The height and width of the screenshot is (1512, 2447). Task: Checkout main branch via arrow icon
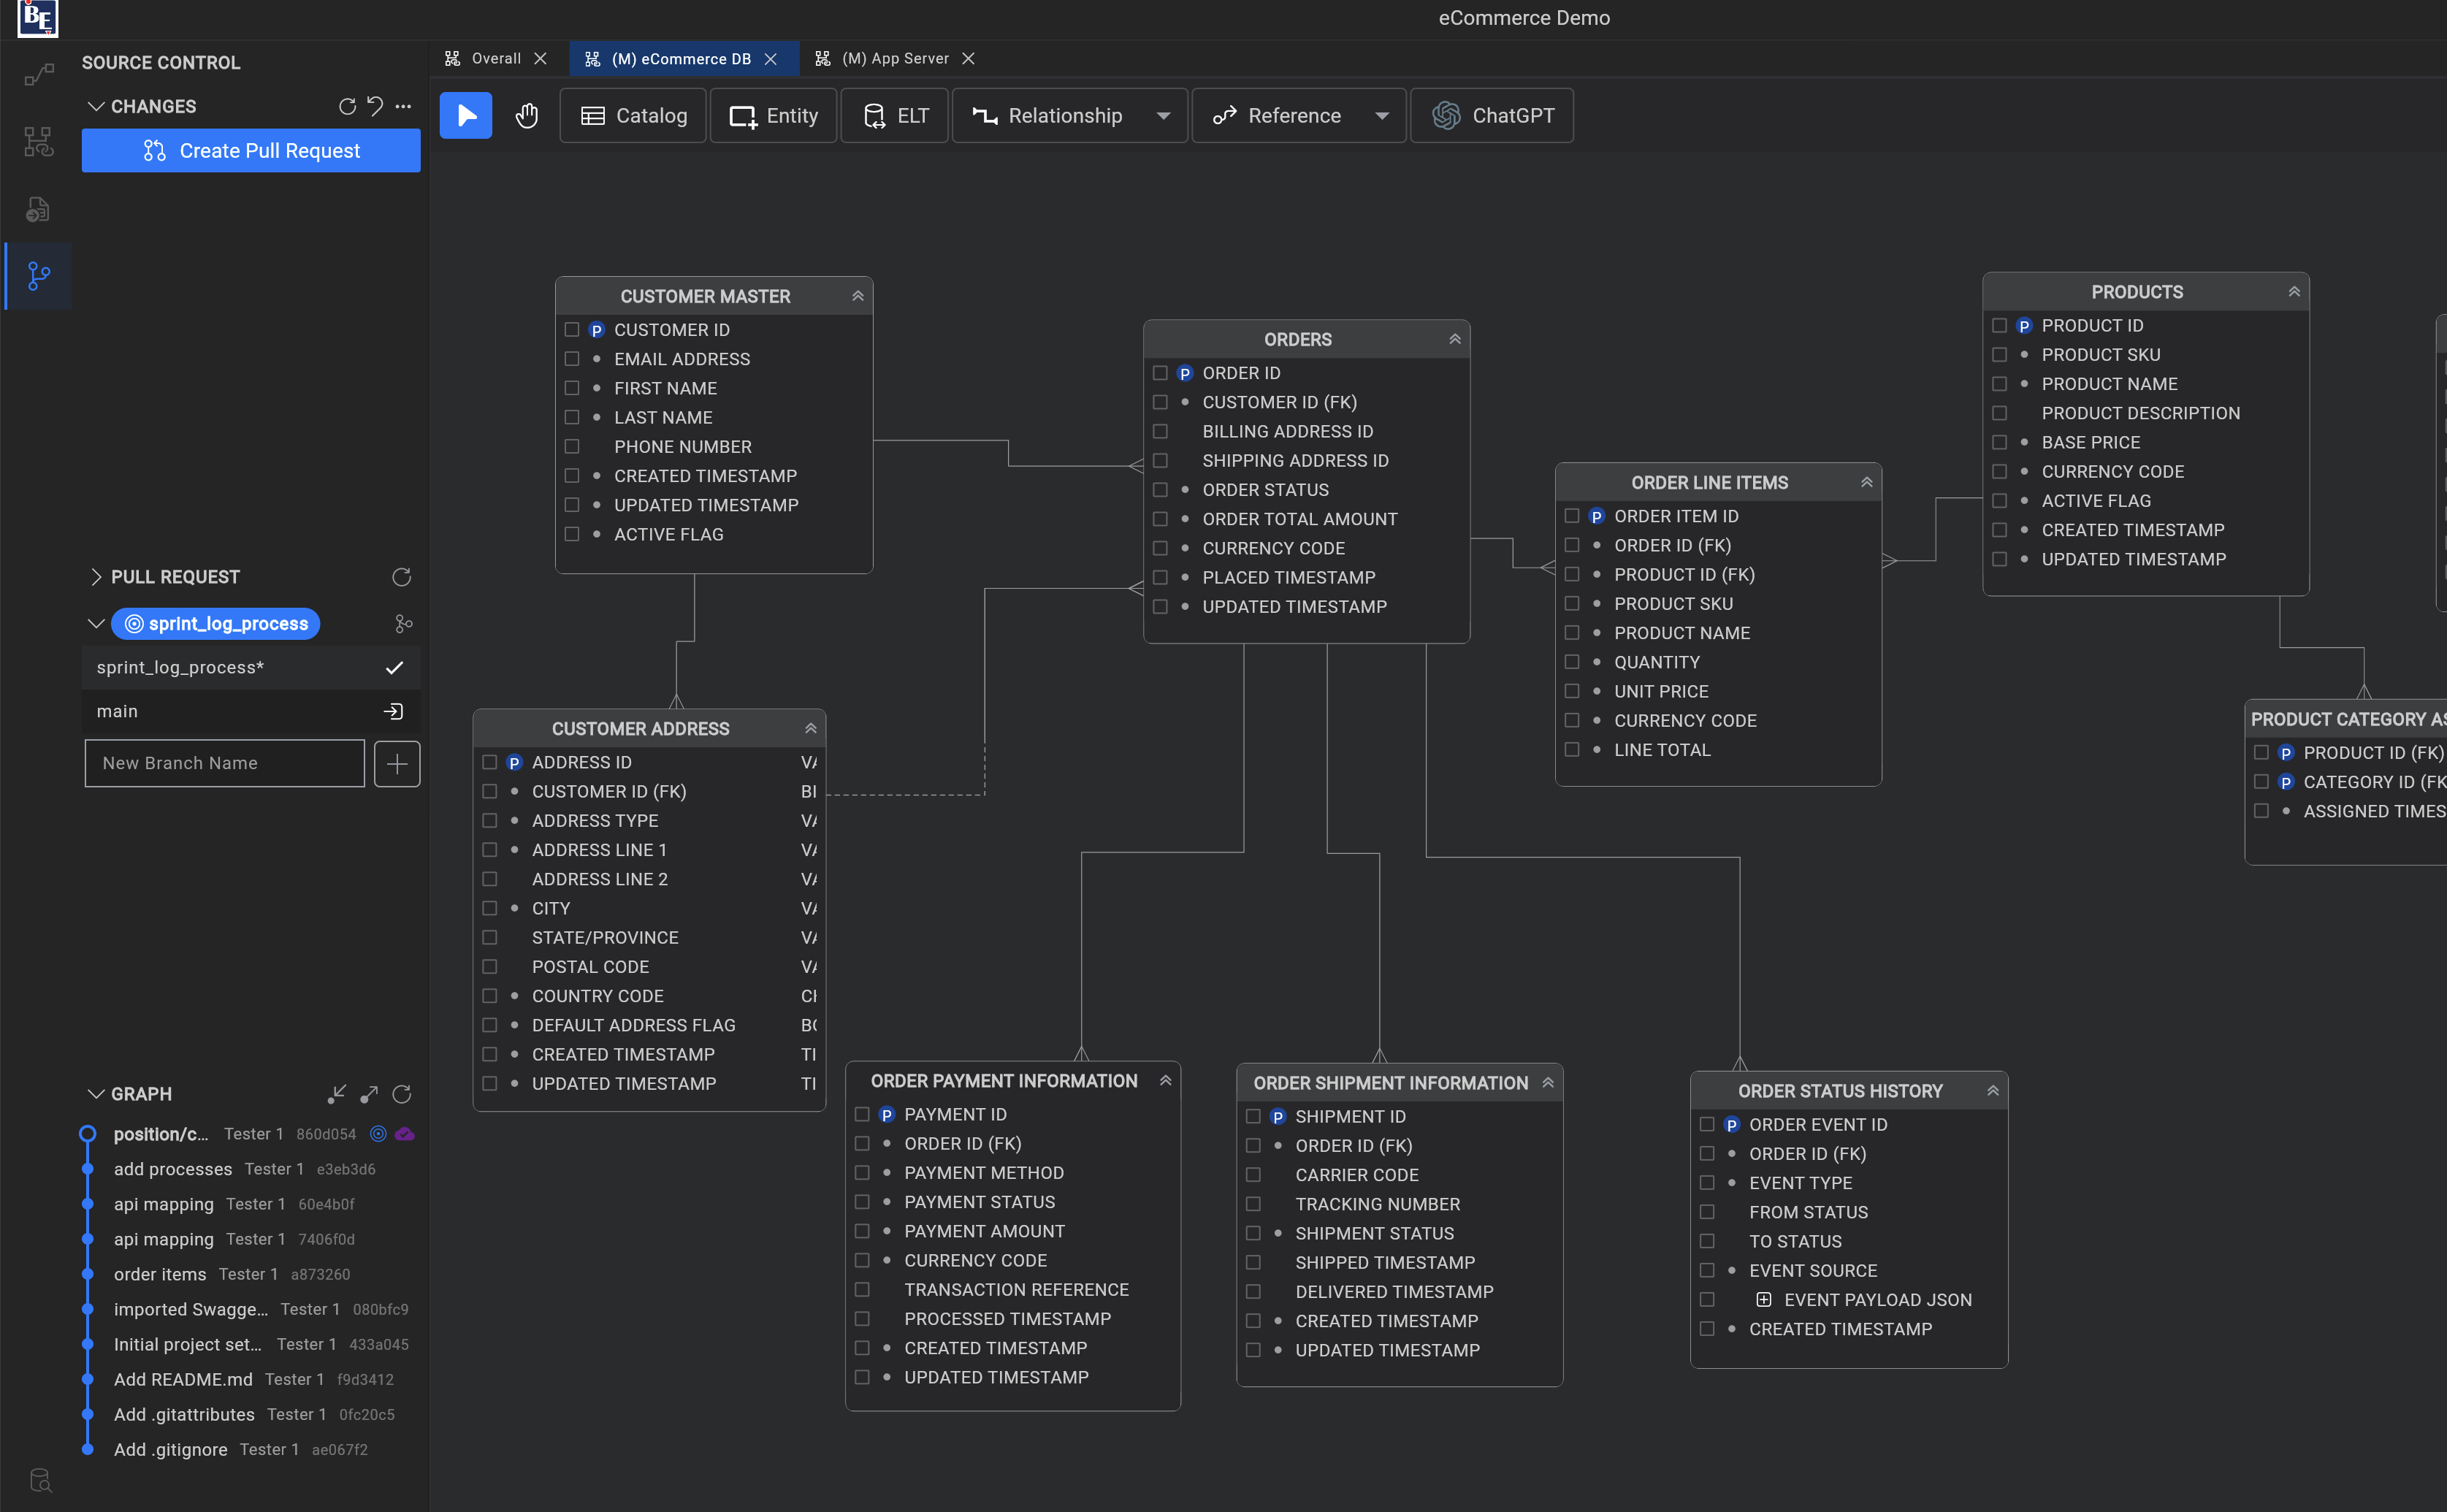coord(393,711)
